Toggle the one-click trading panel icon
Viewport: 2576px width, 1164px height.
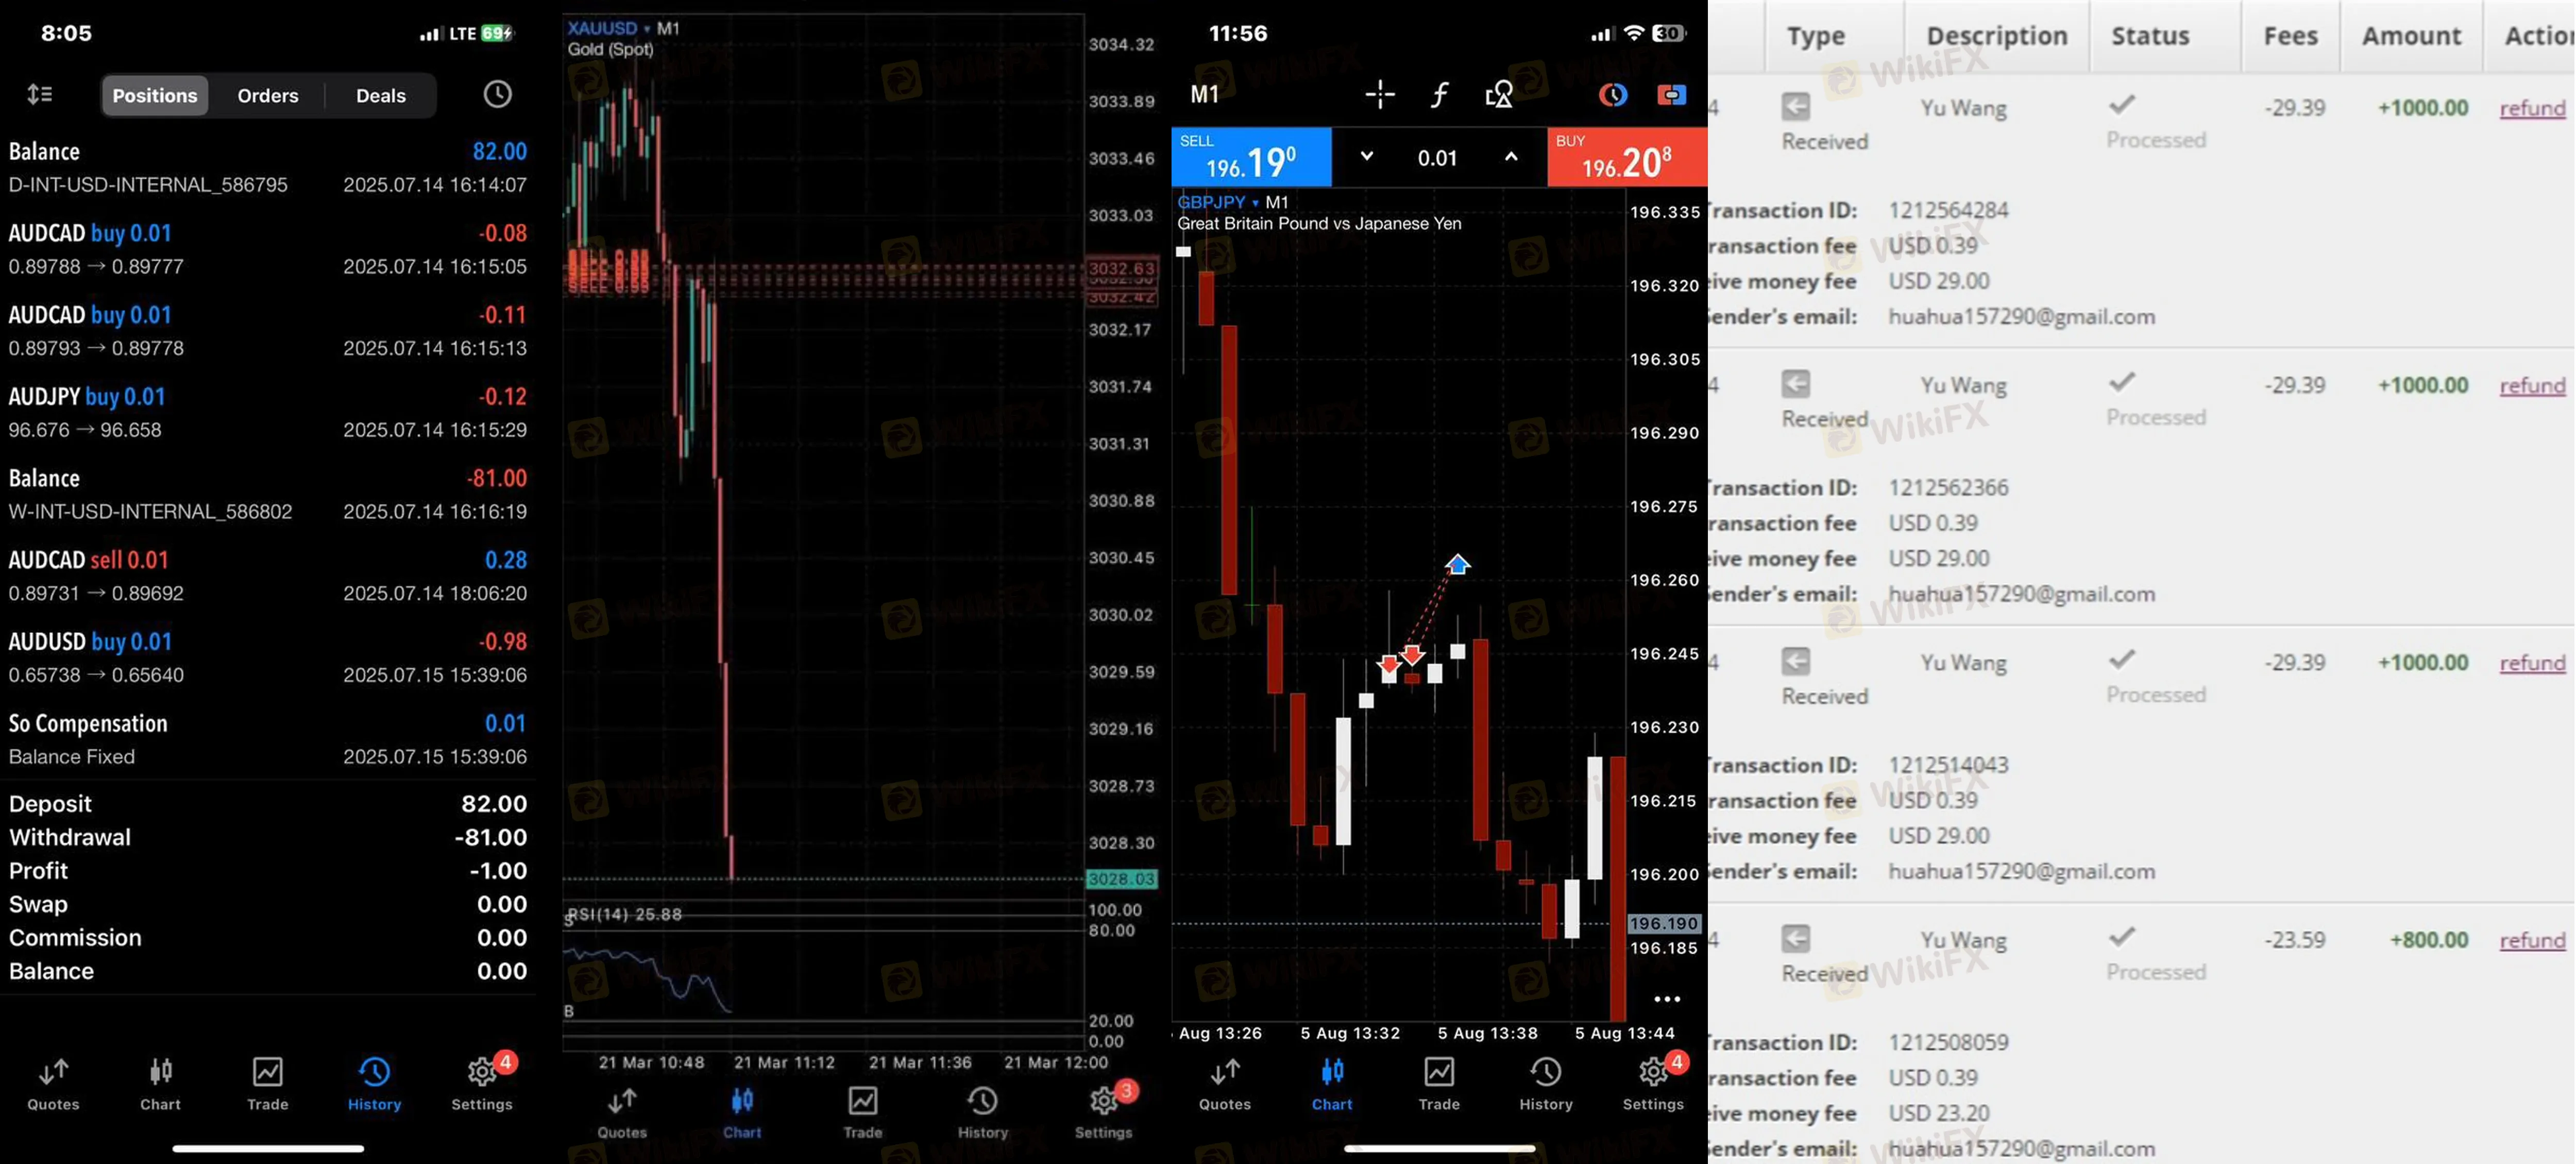click(x=1671, y=95)
